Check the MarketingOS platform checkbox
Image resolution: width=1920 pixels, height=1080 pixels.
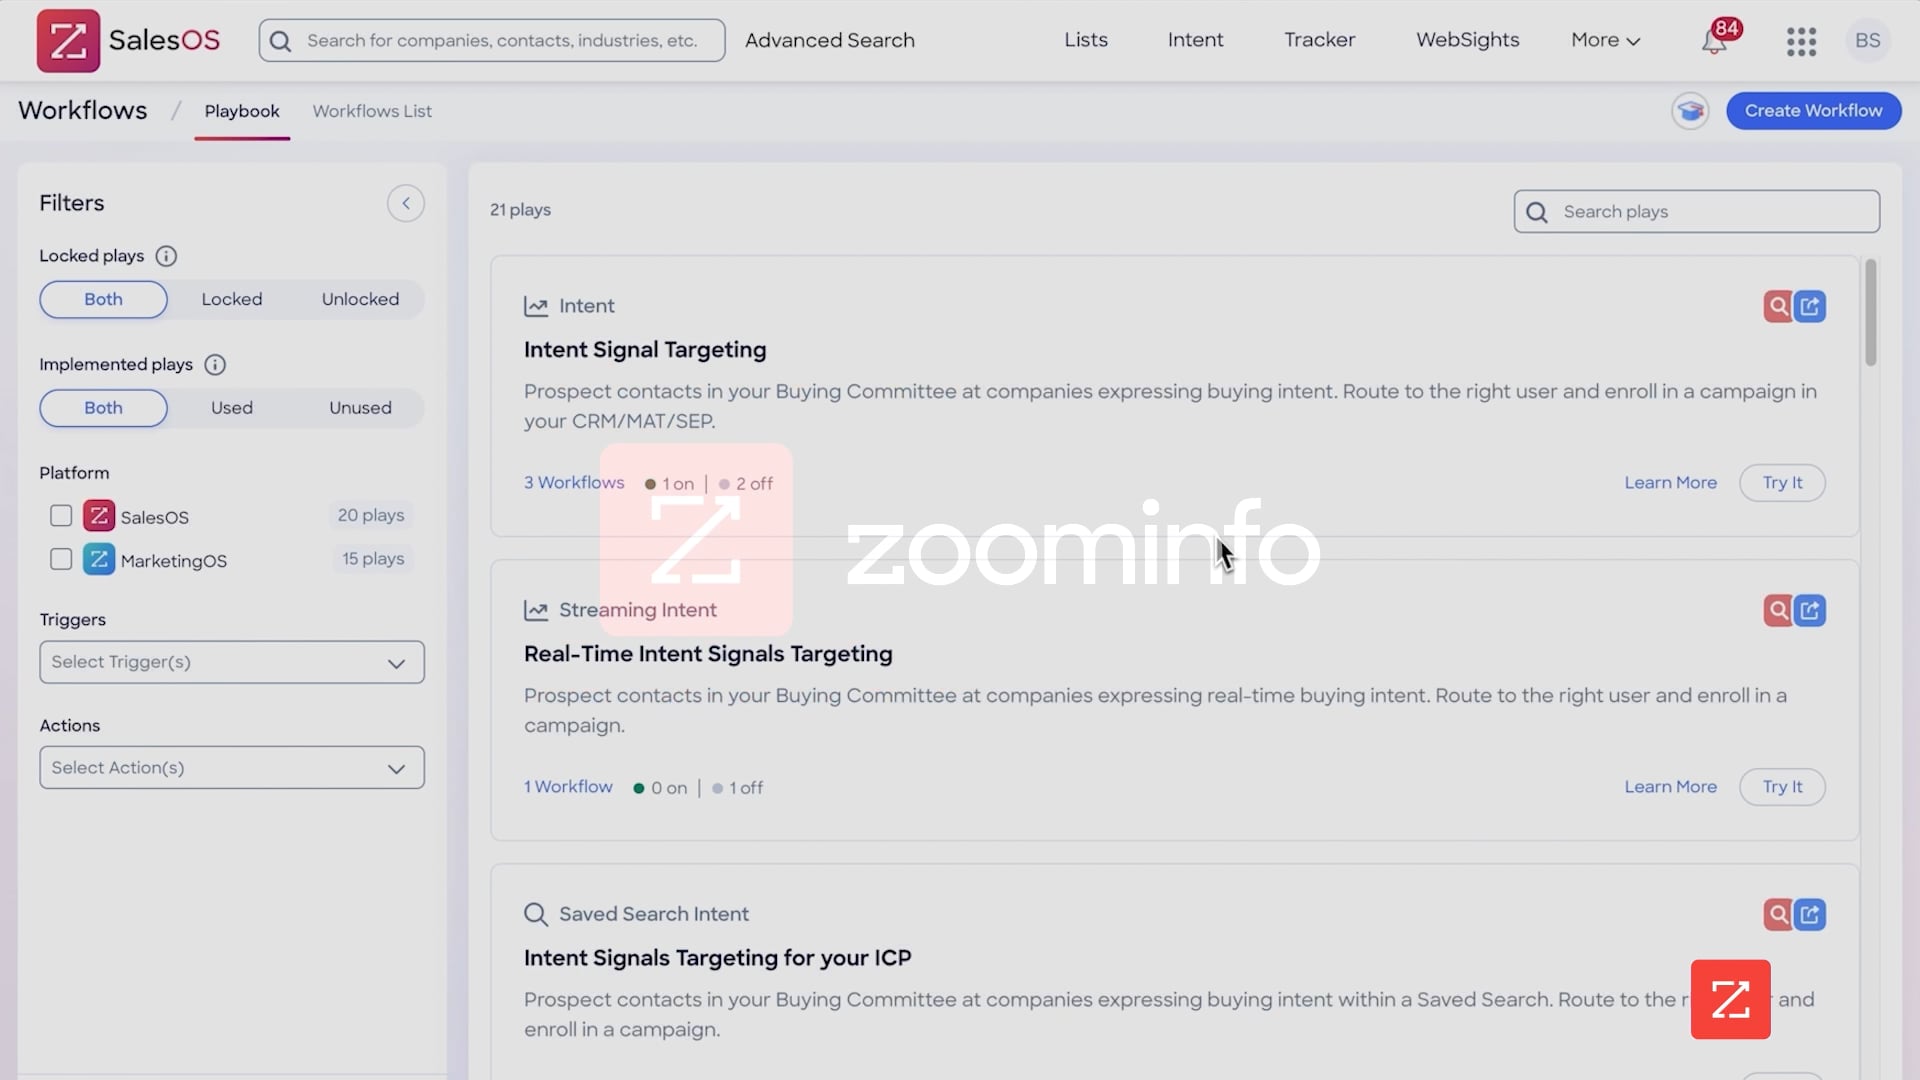60,559
